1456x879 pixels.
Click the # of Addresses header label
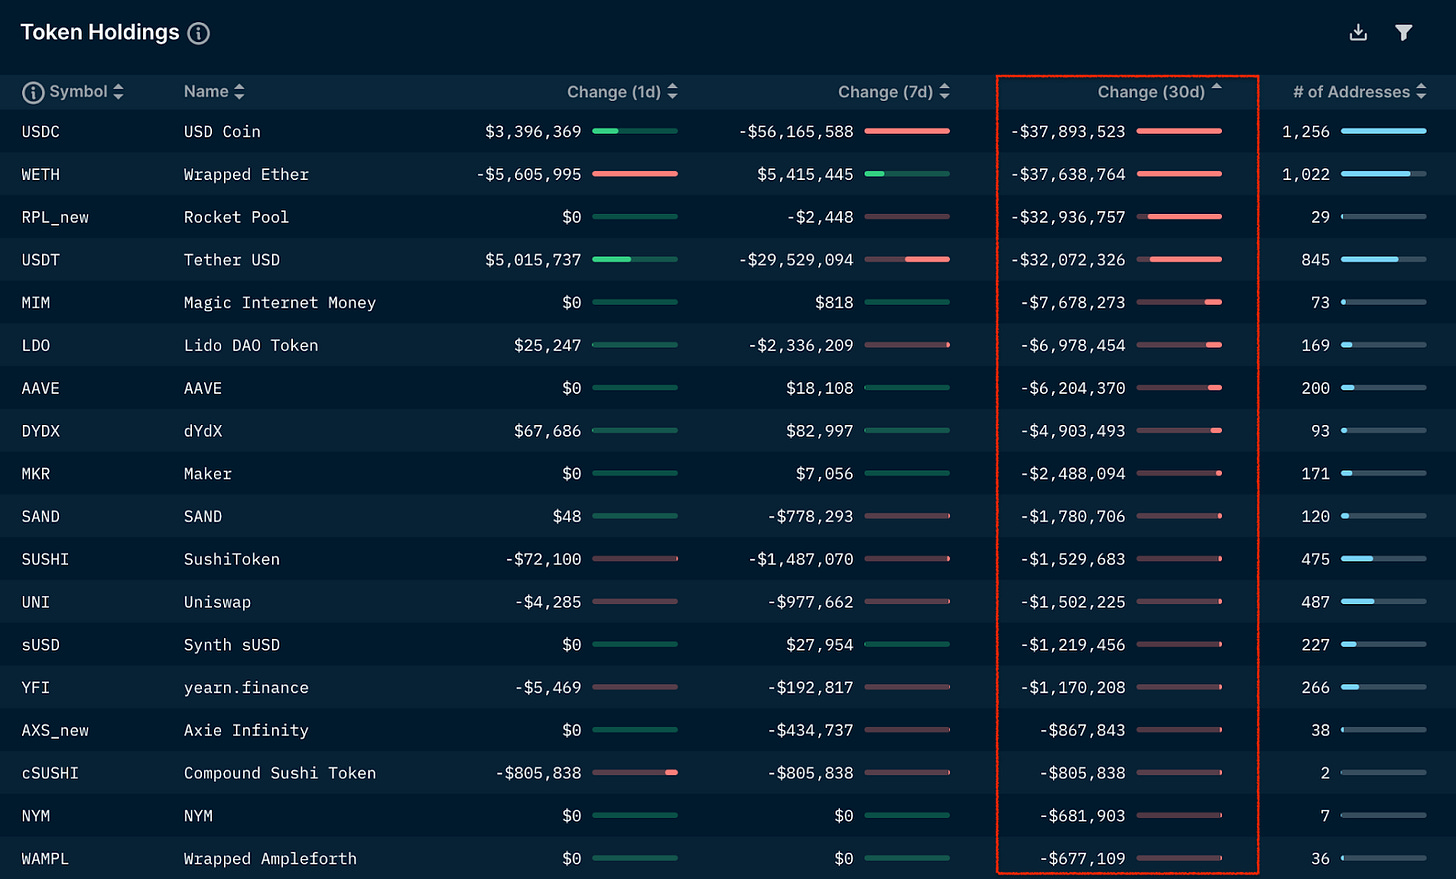point(1351,92)
